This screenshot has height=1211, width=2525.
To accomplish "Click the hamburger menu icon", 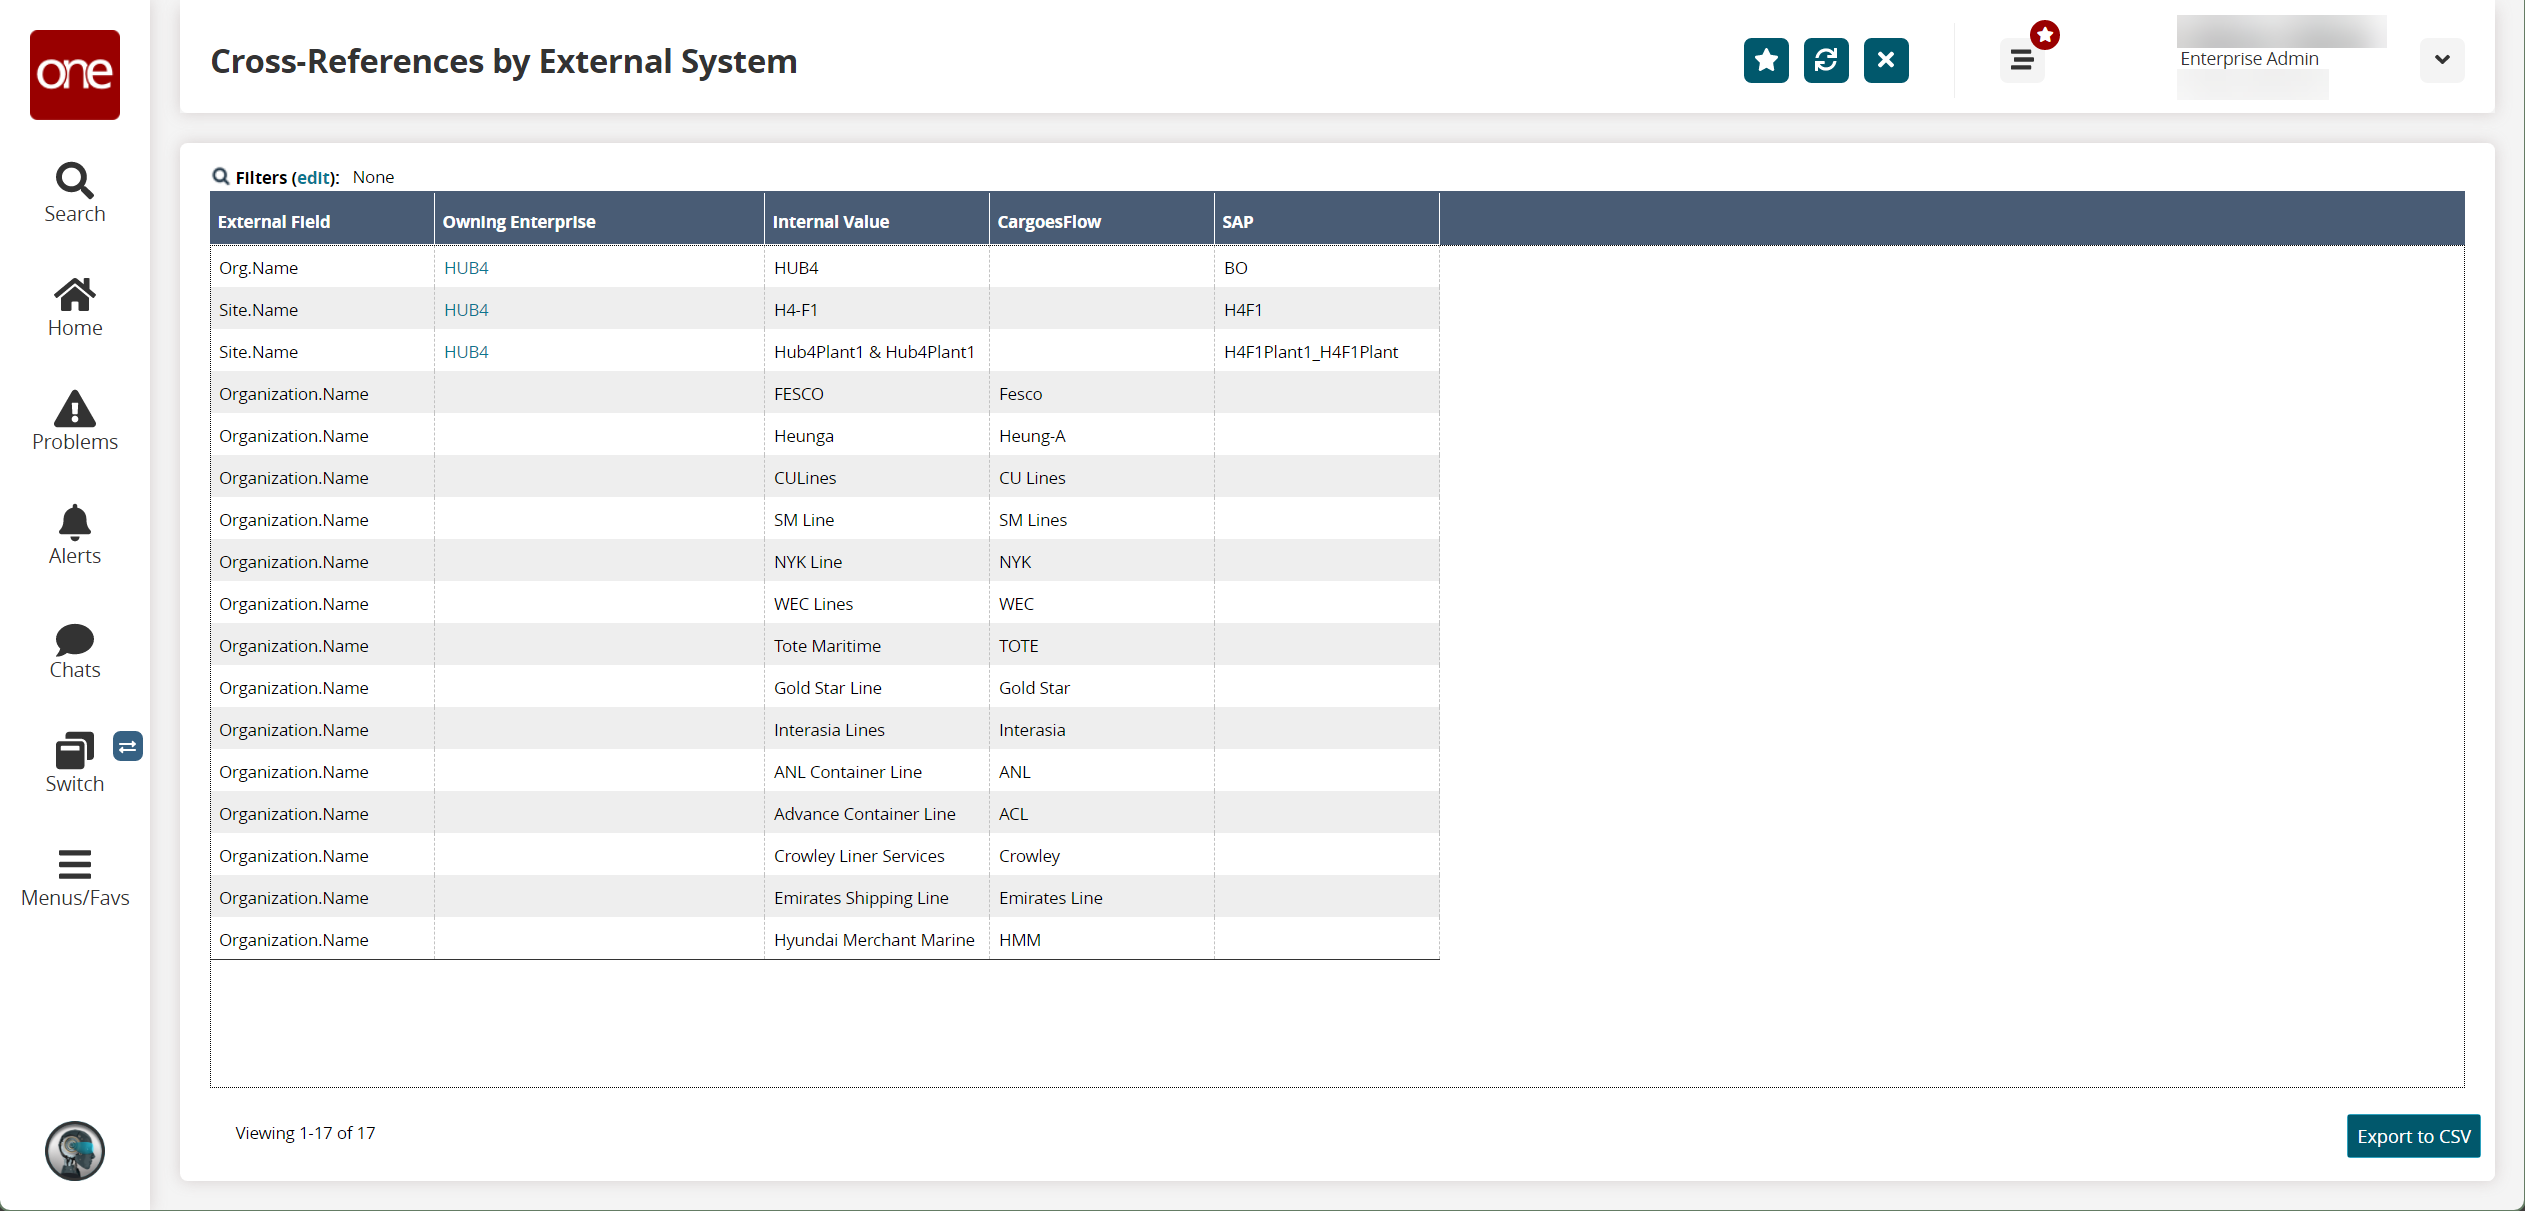I will click(2021, 61).
